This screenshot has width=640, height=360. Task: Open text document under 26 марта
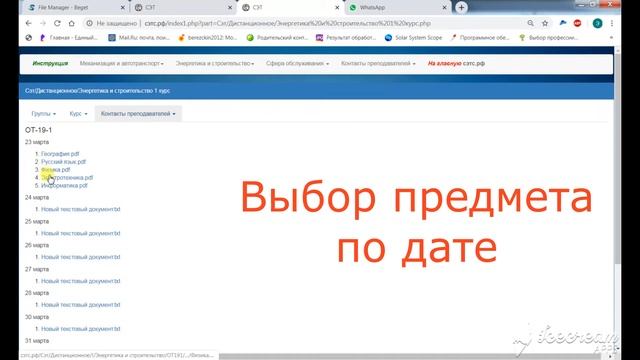click(x=81, y=257)
